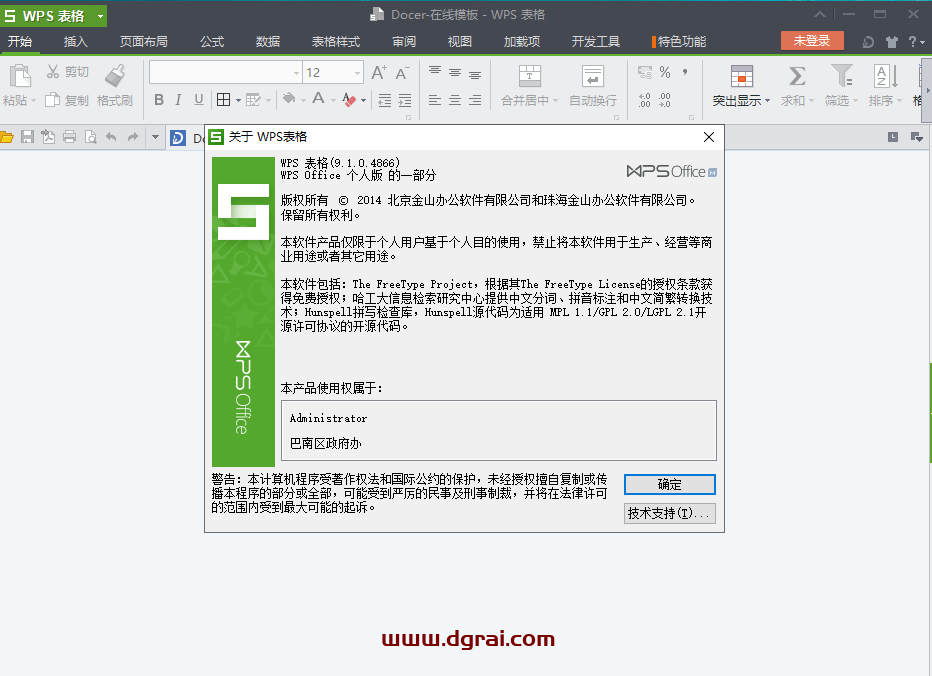
Task: Toggle italic formatting
Action: (177, 100)
